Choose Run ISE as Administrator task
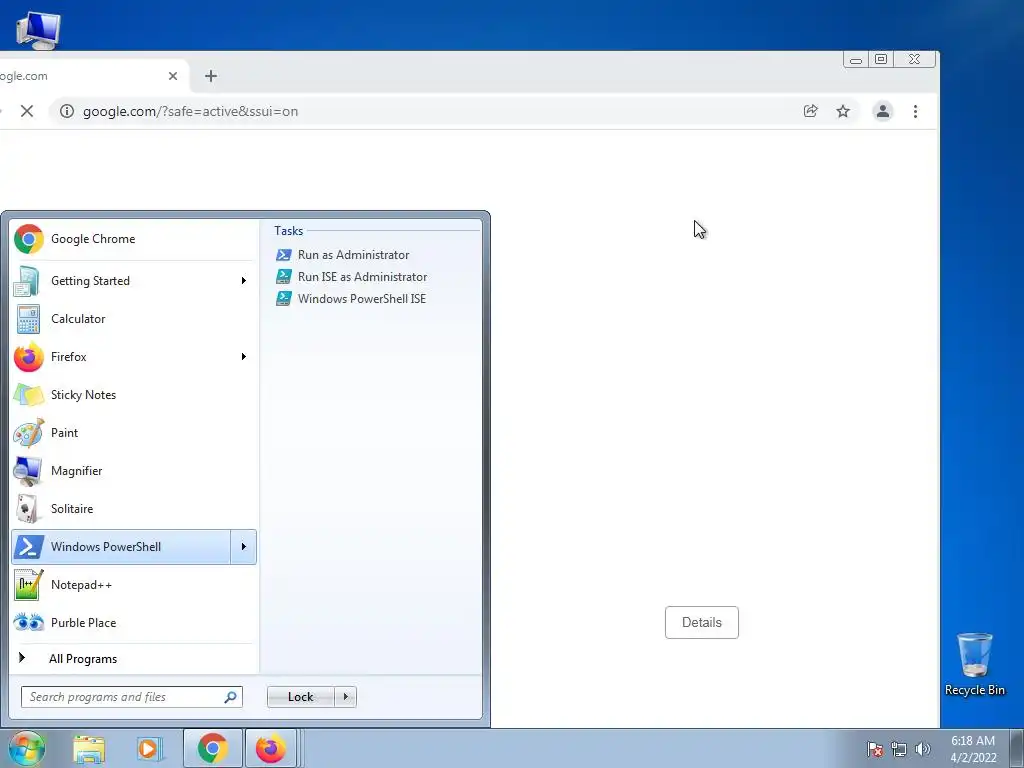The width and height of the screenshot is (1024, 768). [352, 277]
